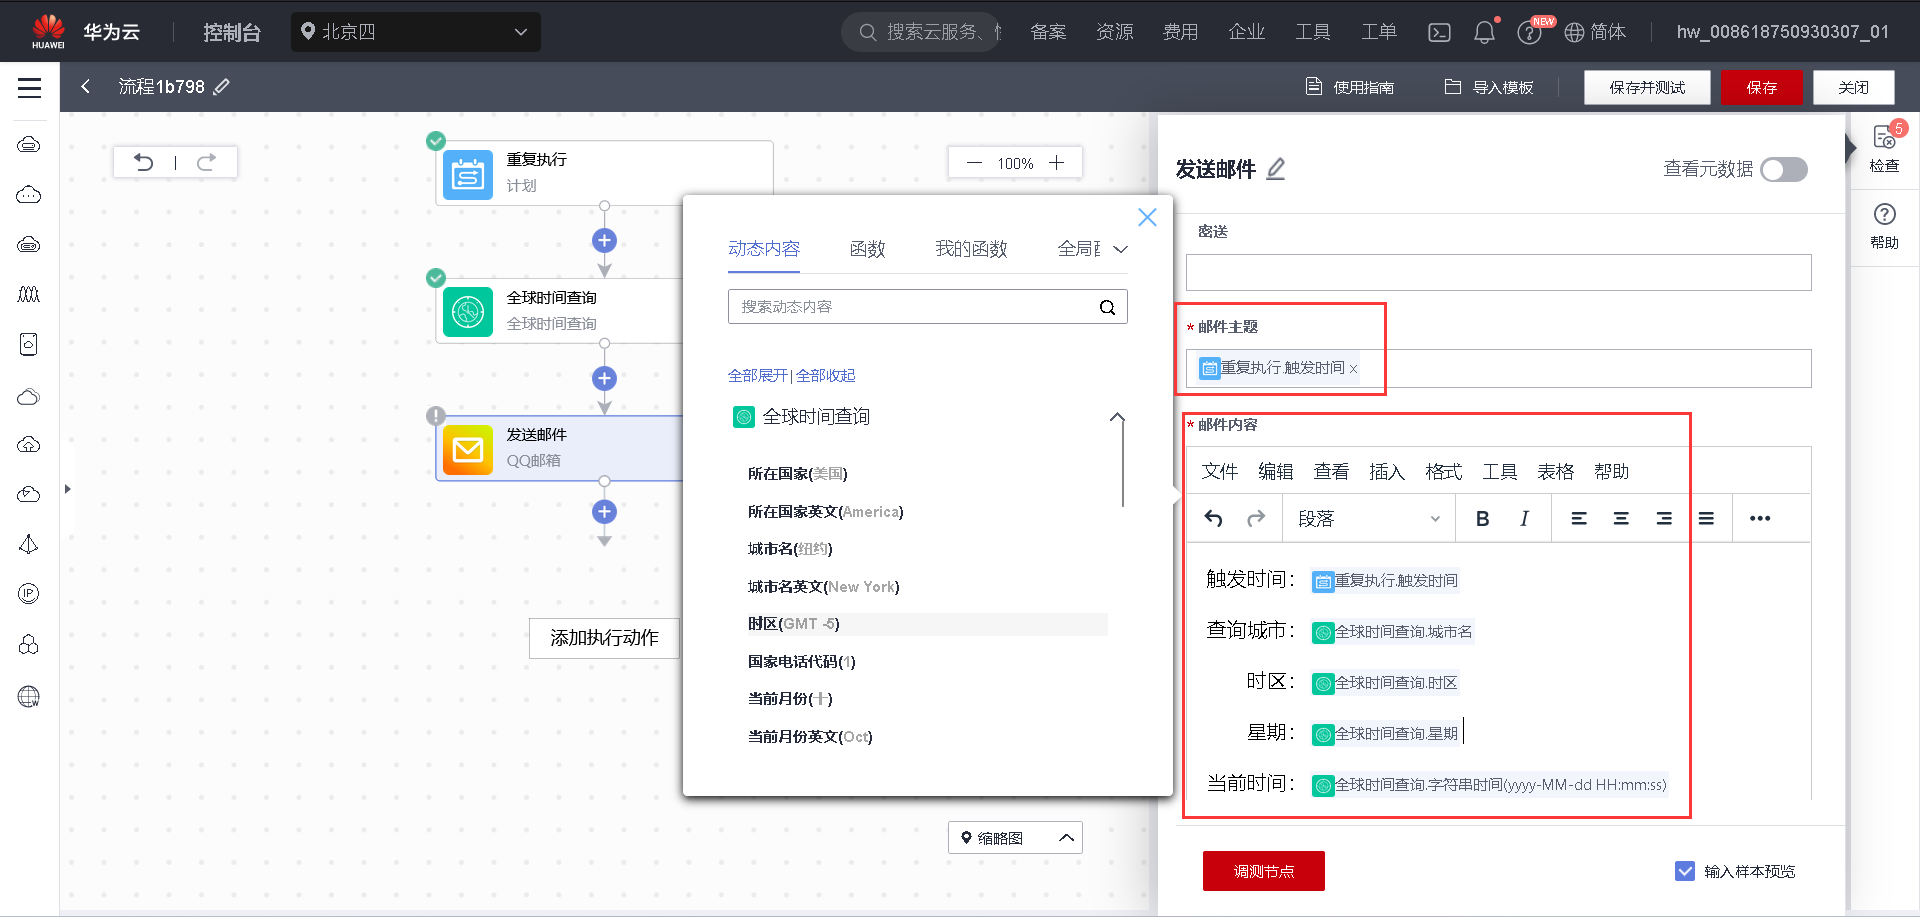Viewport: 1920px width, 917px height.
Task: Uncheck the 输入样本预览 checkbox
Action: pos(1687,871)
